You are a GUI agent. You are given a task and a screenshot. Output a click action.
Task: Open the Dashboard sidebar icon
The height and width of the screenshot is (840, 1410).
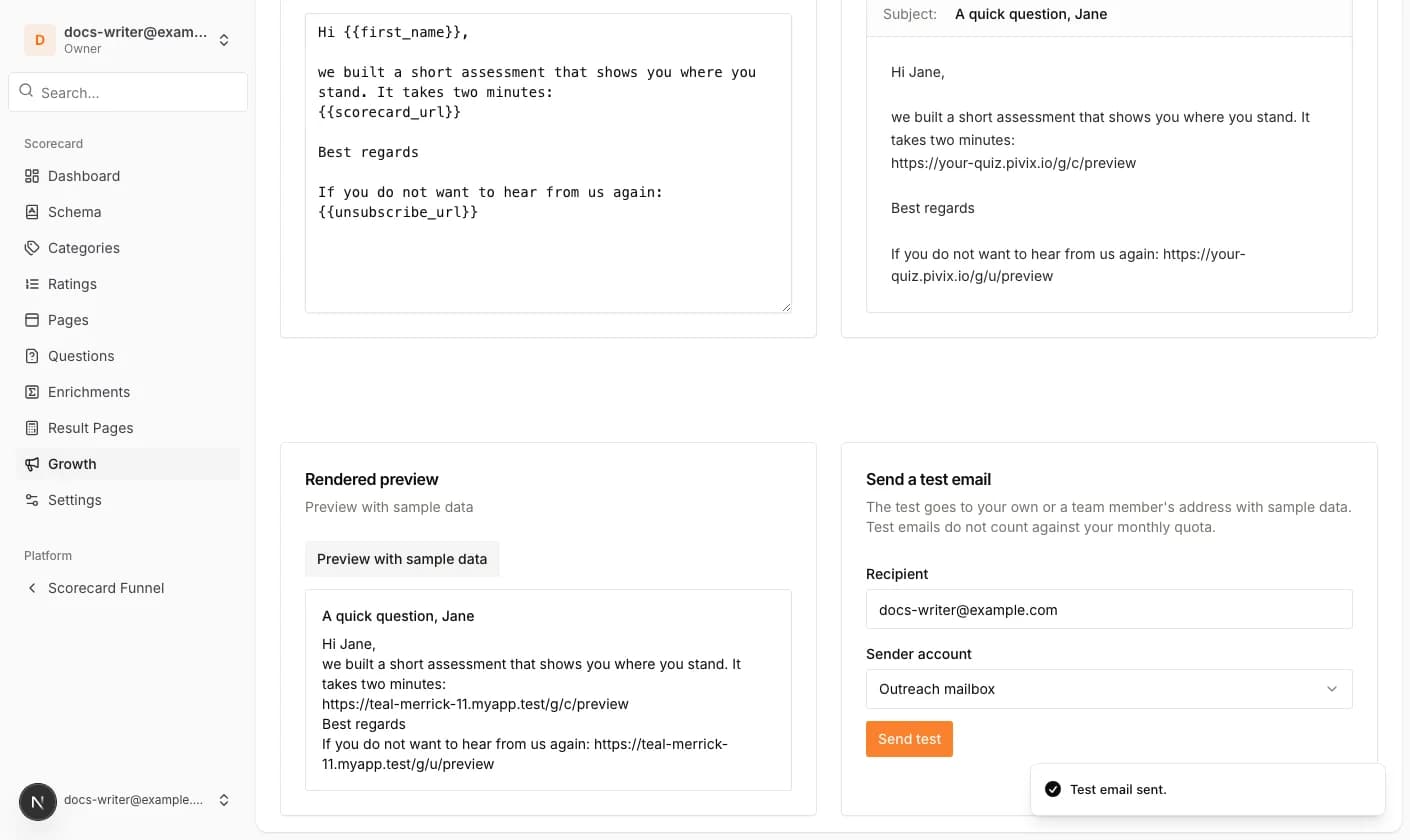click(32, 176)
